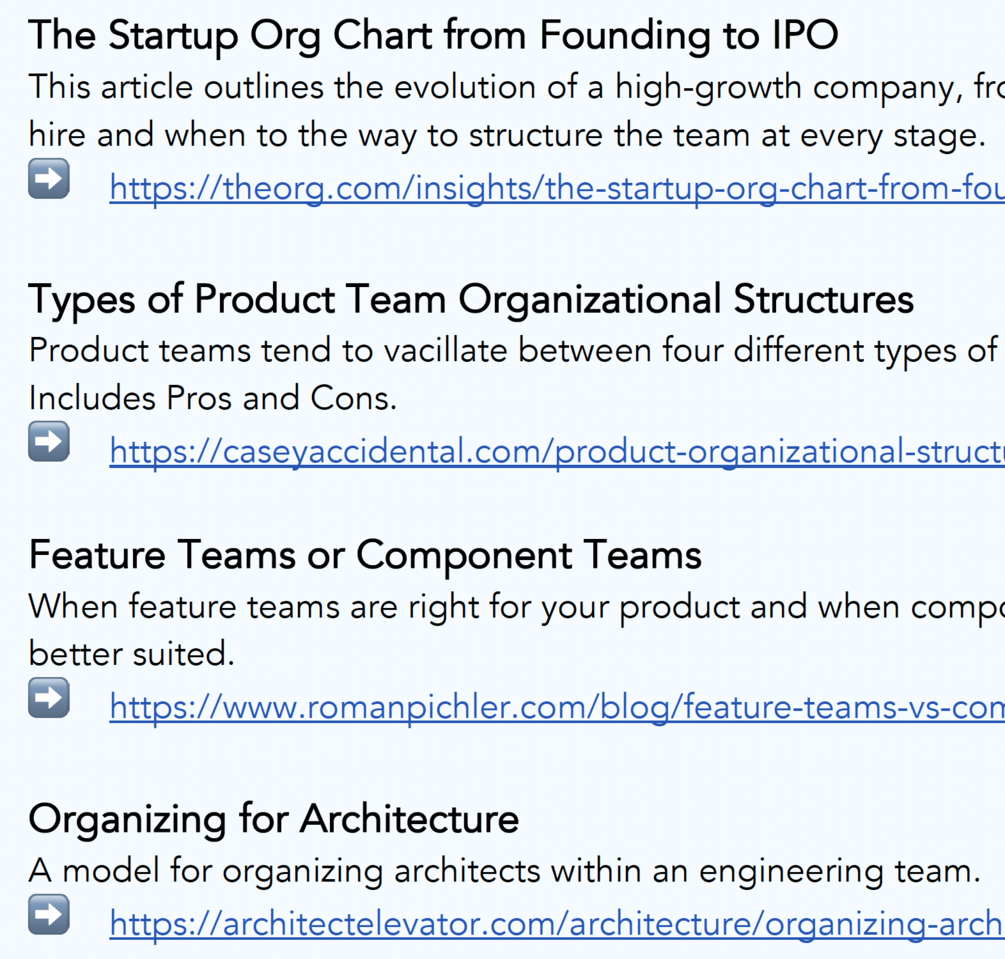This screenshot has height=959, width=1005.
Task: Click the 'better suited.' text line
Action: click(132, 654)
